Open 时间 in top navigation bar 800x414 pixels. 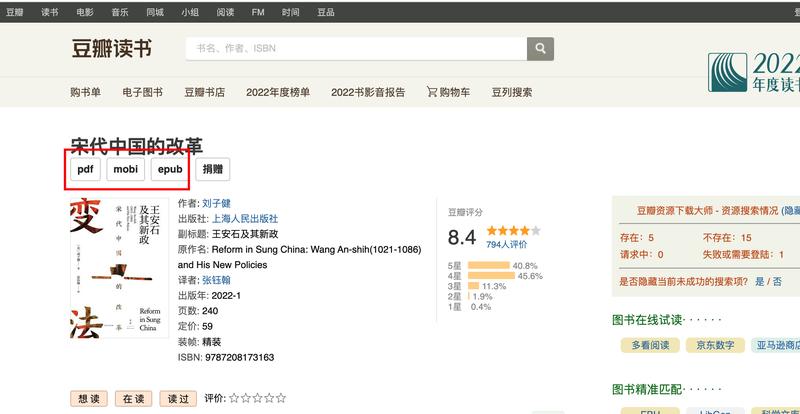tap(291, 12)
